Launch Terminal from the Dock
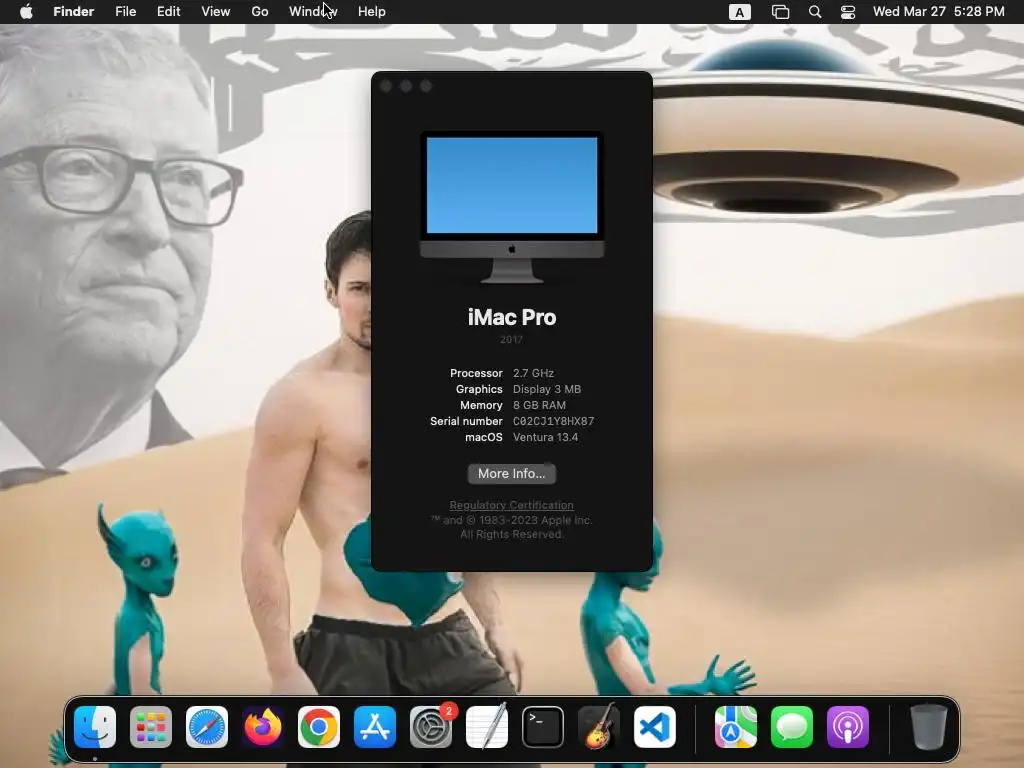1024x768 pixels. coord(543,727)
